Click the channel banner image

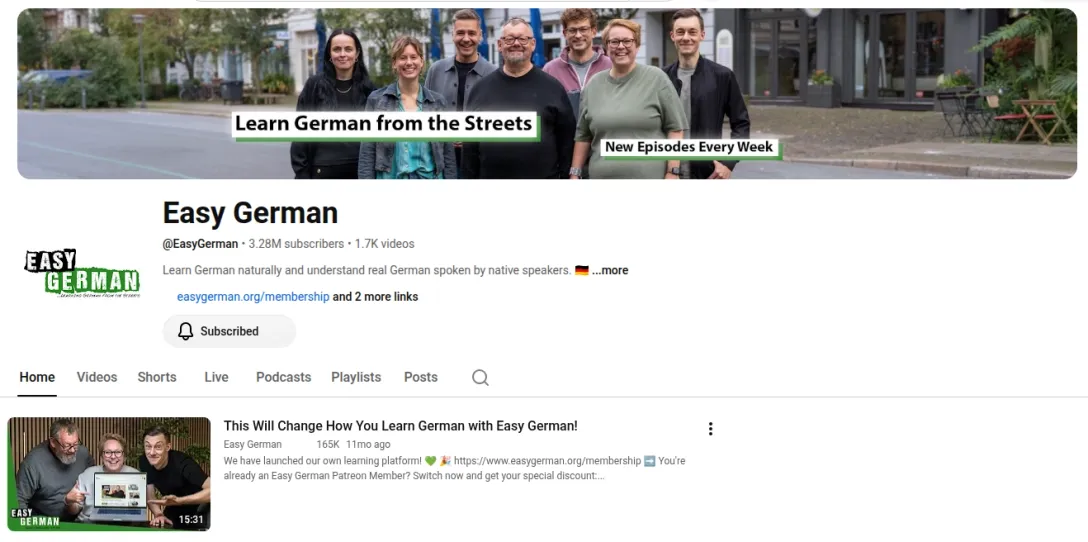coord(547,94)
